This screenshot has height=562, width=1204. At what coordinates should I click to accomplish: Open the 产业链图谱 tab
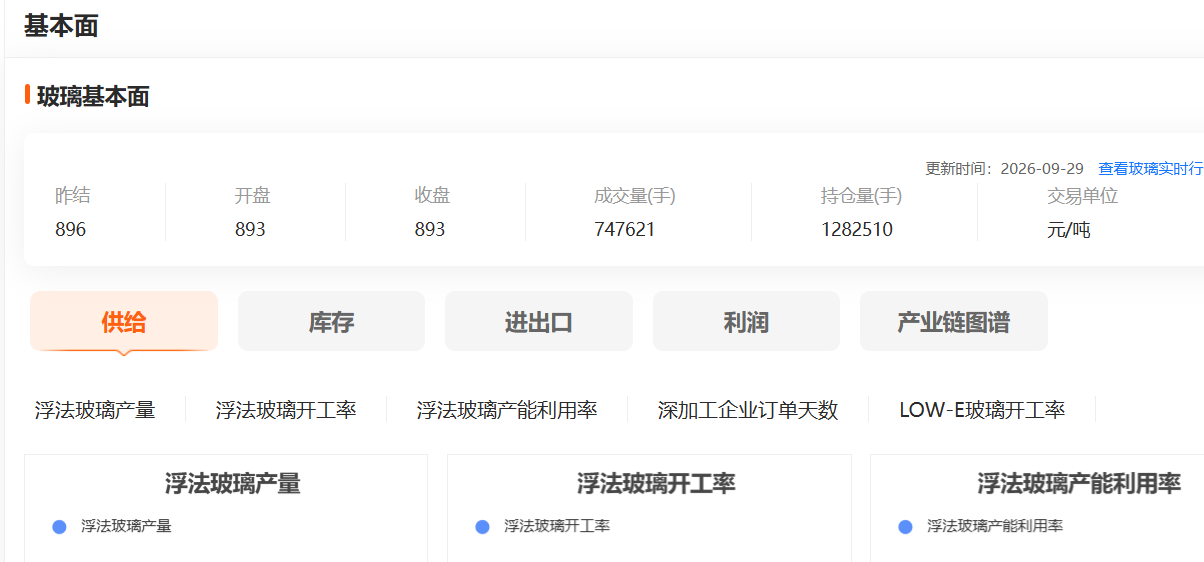click(x=954, y=321)
